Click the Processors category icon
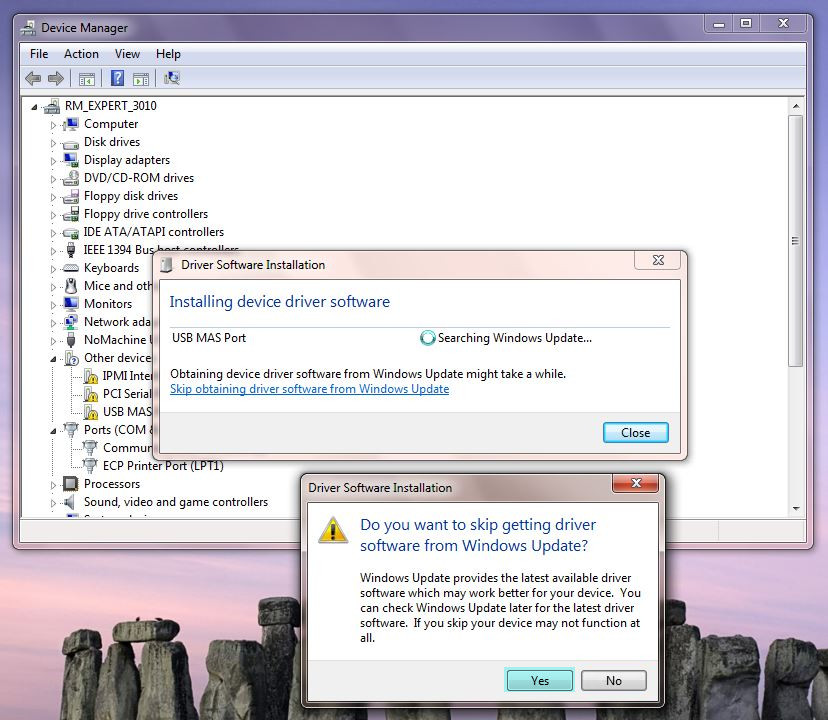828x720 pixels. pyautogui.click(x=70, y=483)
